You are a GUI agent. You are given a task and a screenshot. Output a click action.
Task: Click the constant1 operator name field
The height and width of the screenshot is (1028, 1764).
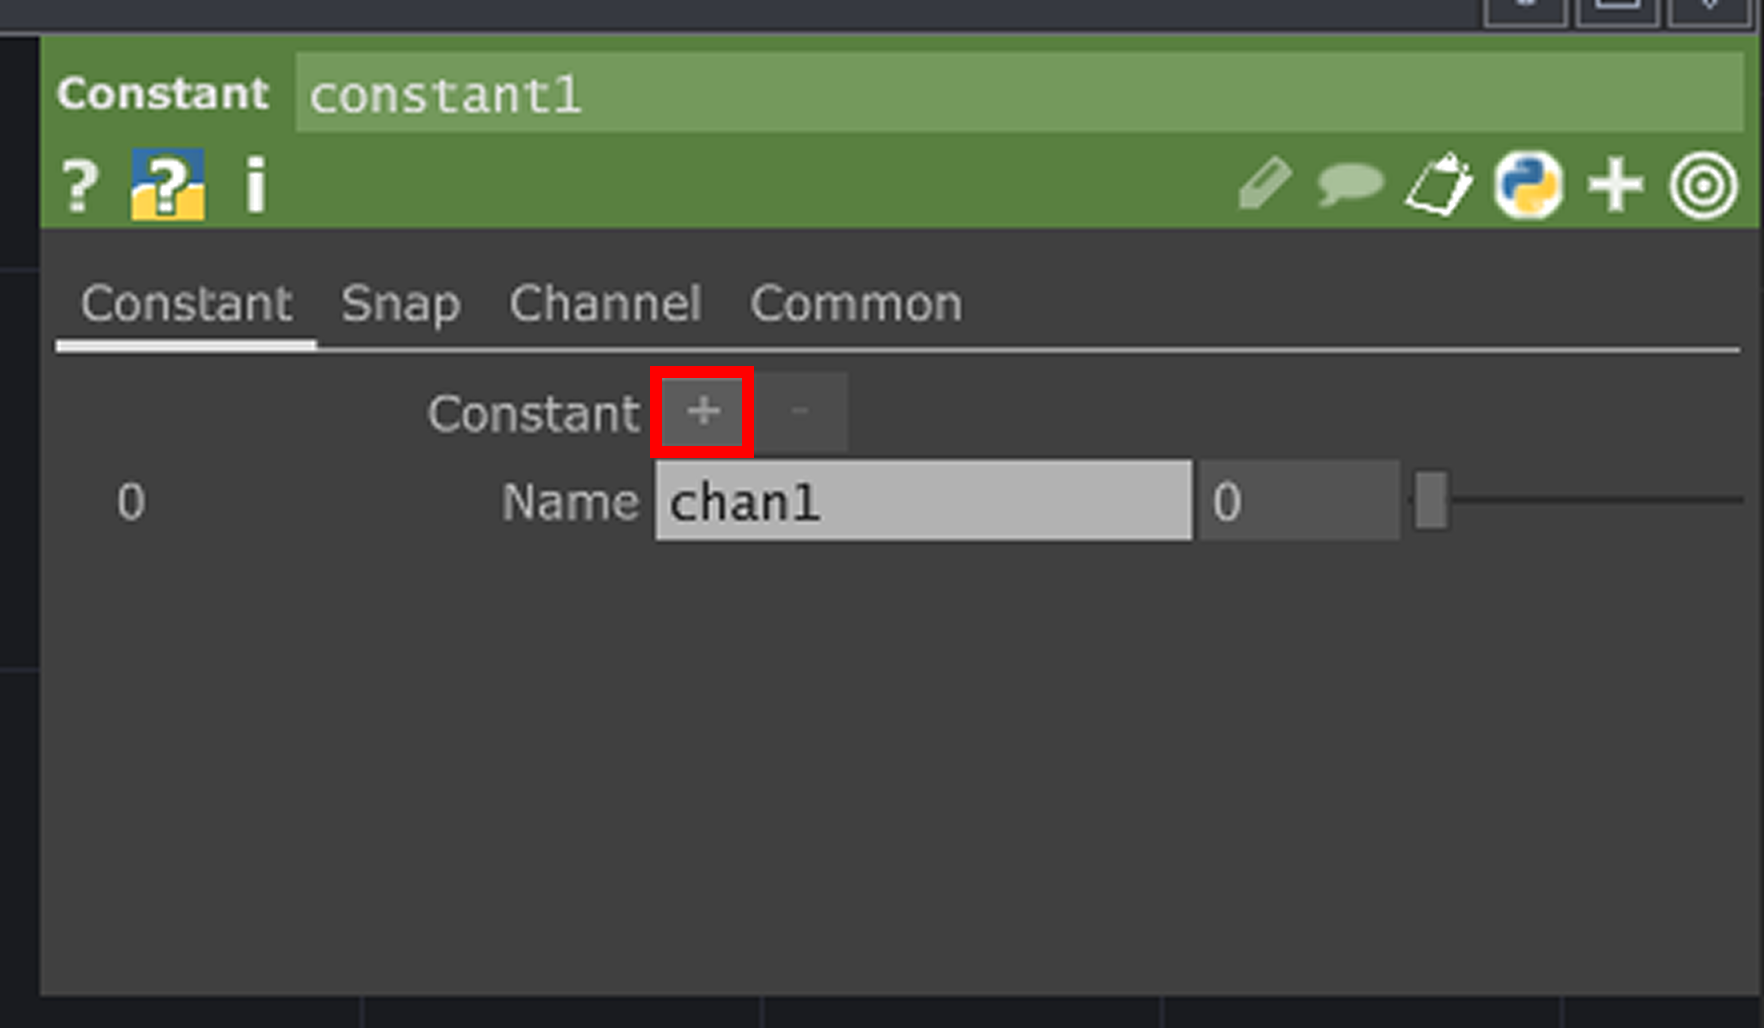tap(1019, 93)
